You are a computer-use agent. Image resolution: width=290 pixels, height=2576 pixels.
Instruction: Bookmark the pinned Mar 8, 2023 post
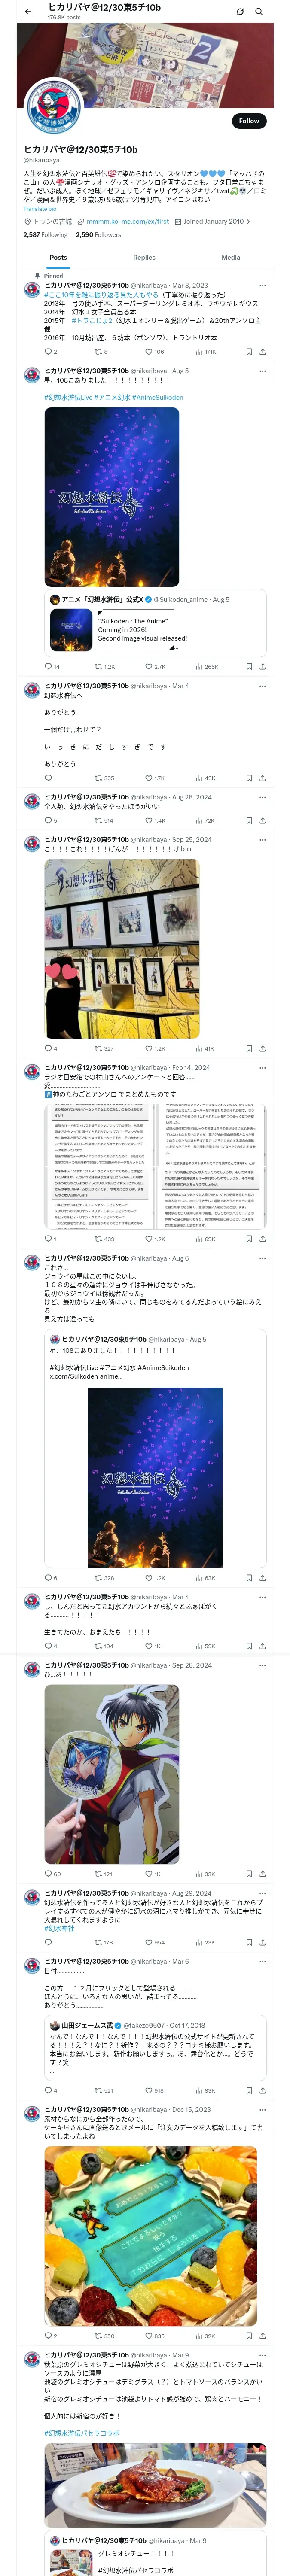[249, 352]
